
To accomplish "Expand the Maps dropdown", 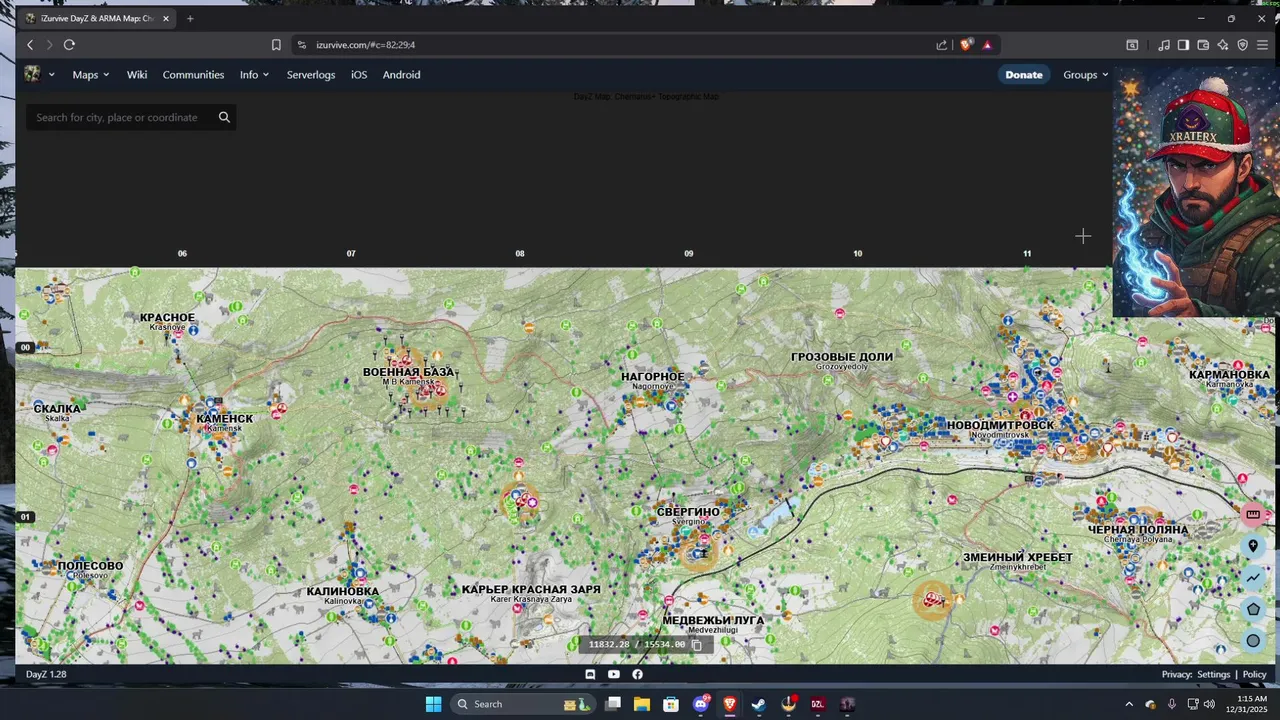I will point(92,75).
